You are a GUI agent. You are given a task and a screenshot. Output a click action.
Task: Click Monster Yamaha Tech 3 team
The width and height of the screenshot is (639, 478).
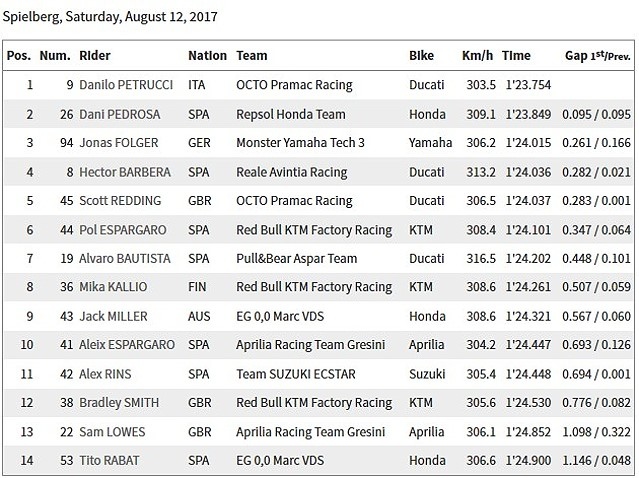pos(300,143)
